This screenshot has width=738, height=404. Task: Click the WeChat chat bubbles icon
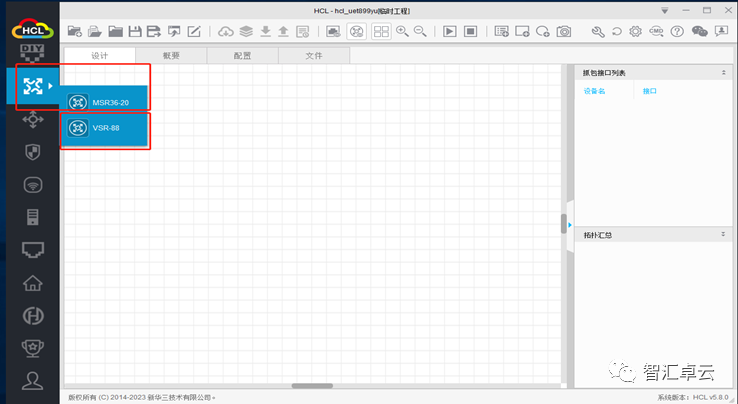pos(699,32)
